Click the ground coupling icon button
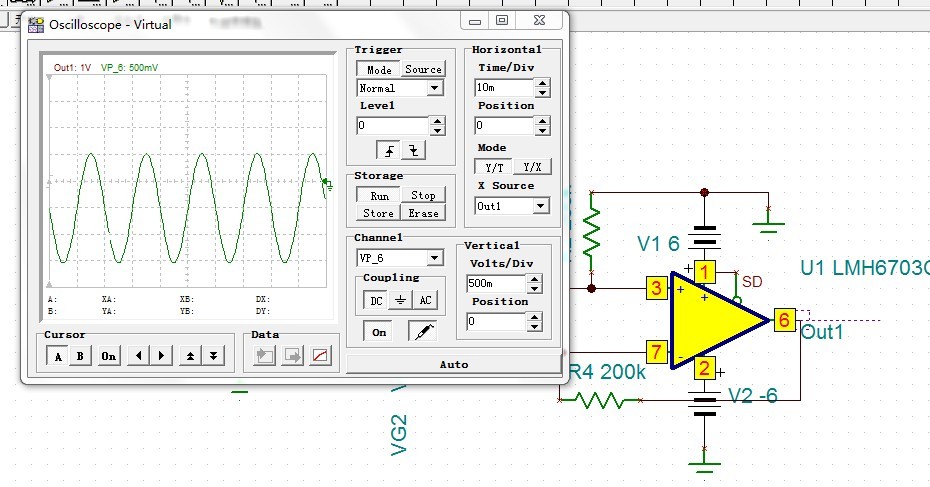The height and width of the screenshot is (487, 930). pos(400,300)
